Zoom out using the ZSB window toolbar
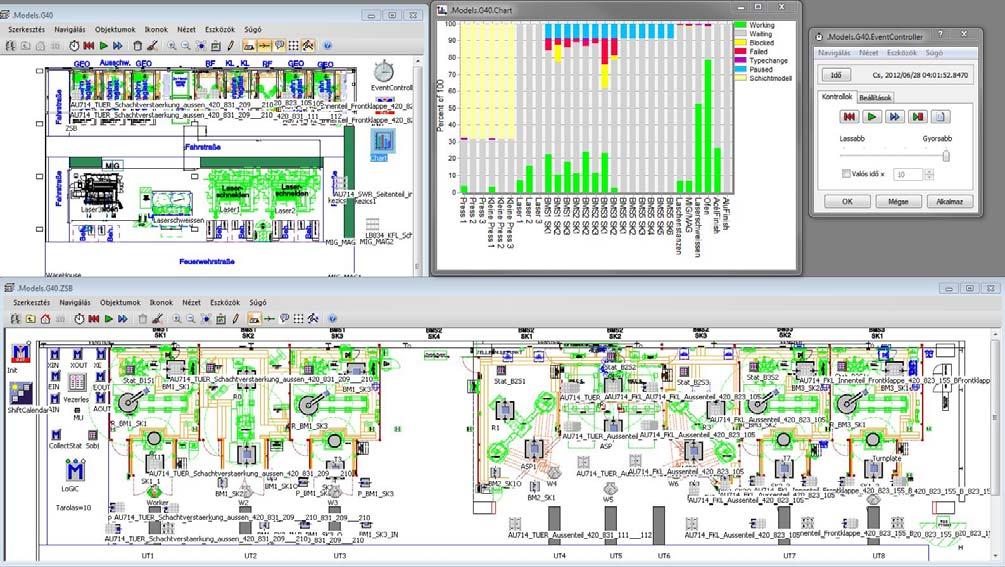This screenshot has height=567, width=1005. coord(191,319)
